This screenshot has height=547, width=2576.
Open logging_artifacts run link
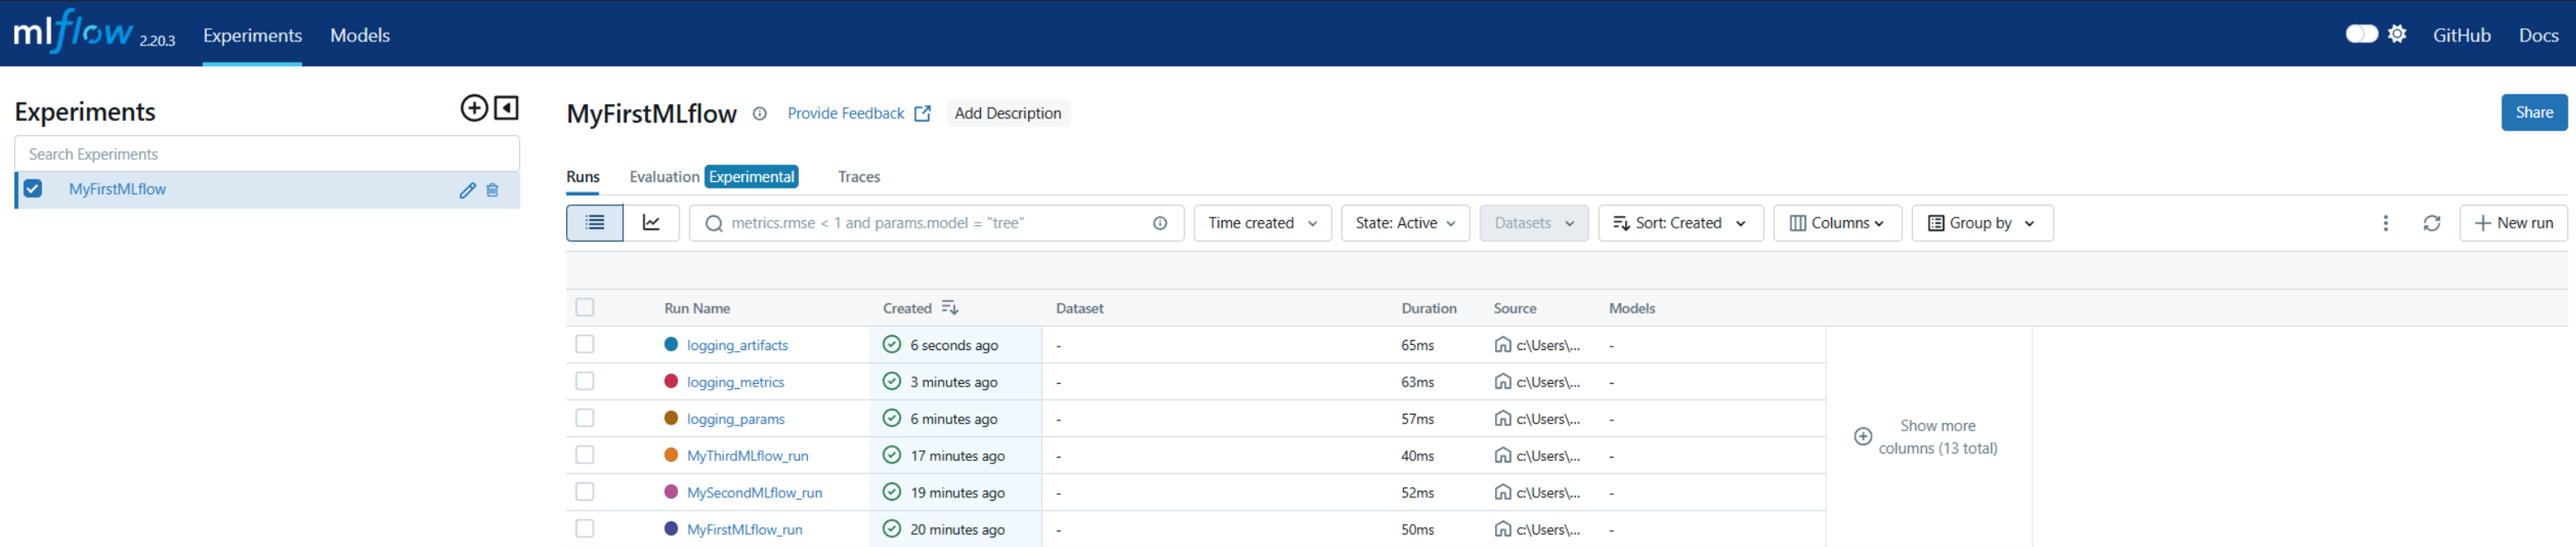737,345
